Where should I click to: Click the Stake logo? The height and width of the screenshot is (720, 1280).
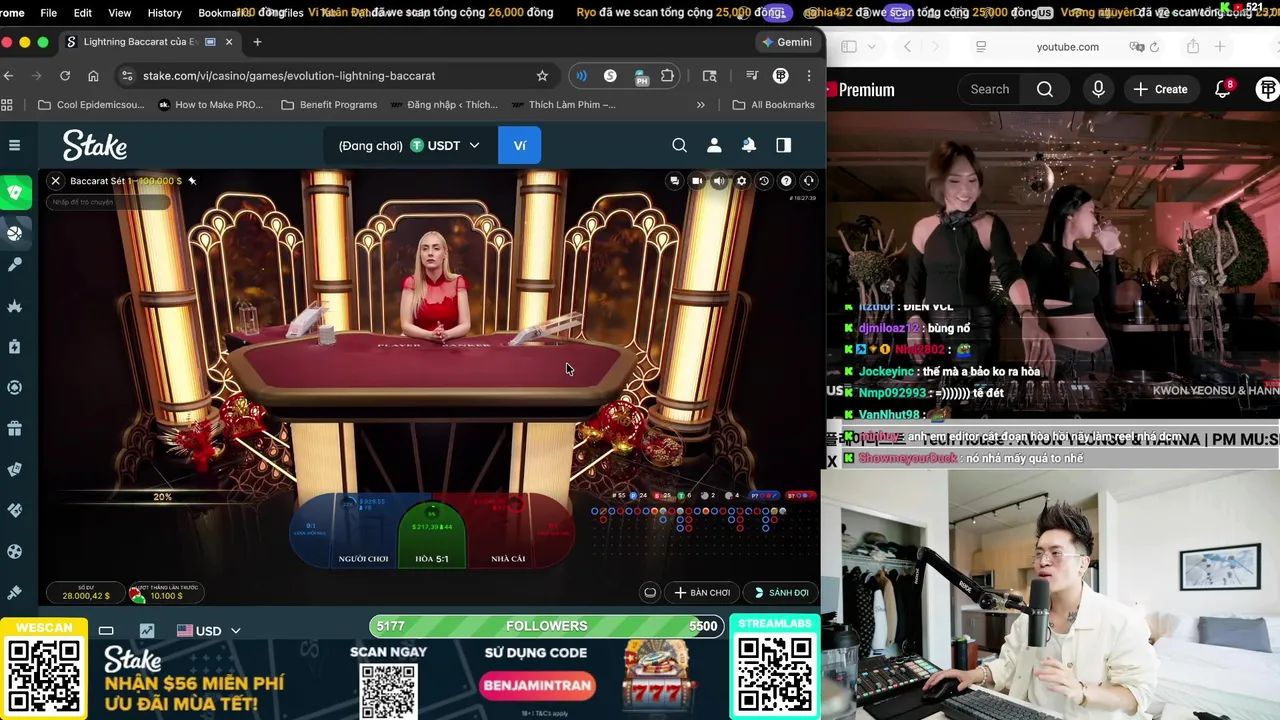95,146
